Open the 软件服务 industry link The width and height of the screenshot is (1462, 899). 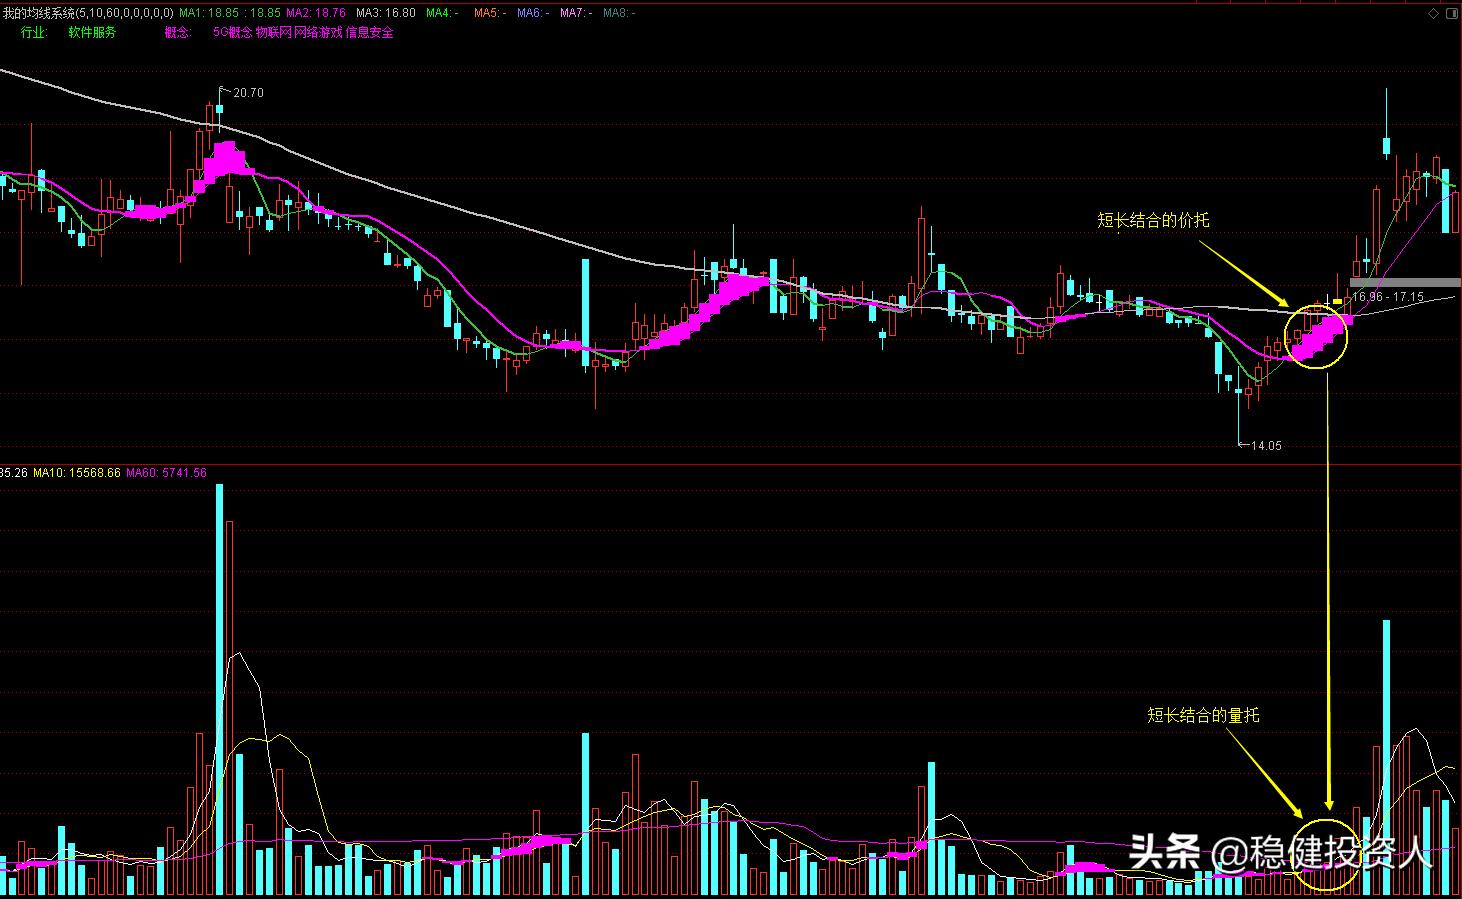[x=92, y=32]
